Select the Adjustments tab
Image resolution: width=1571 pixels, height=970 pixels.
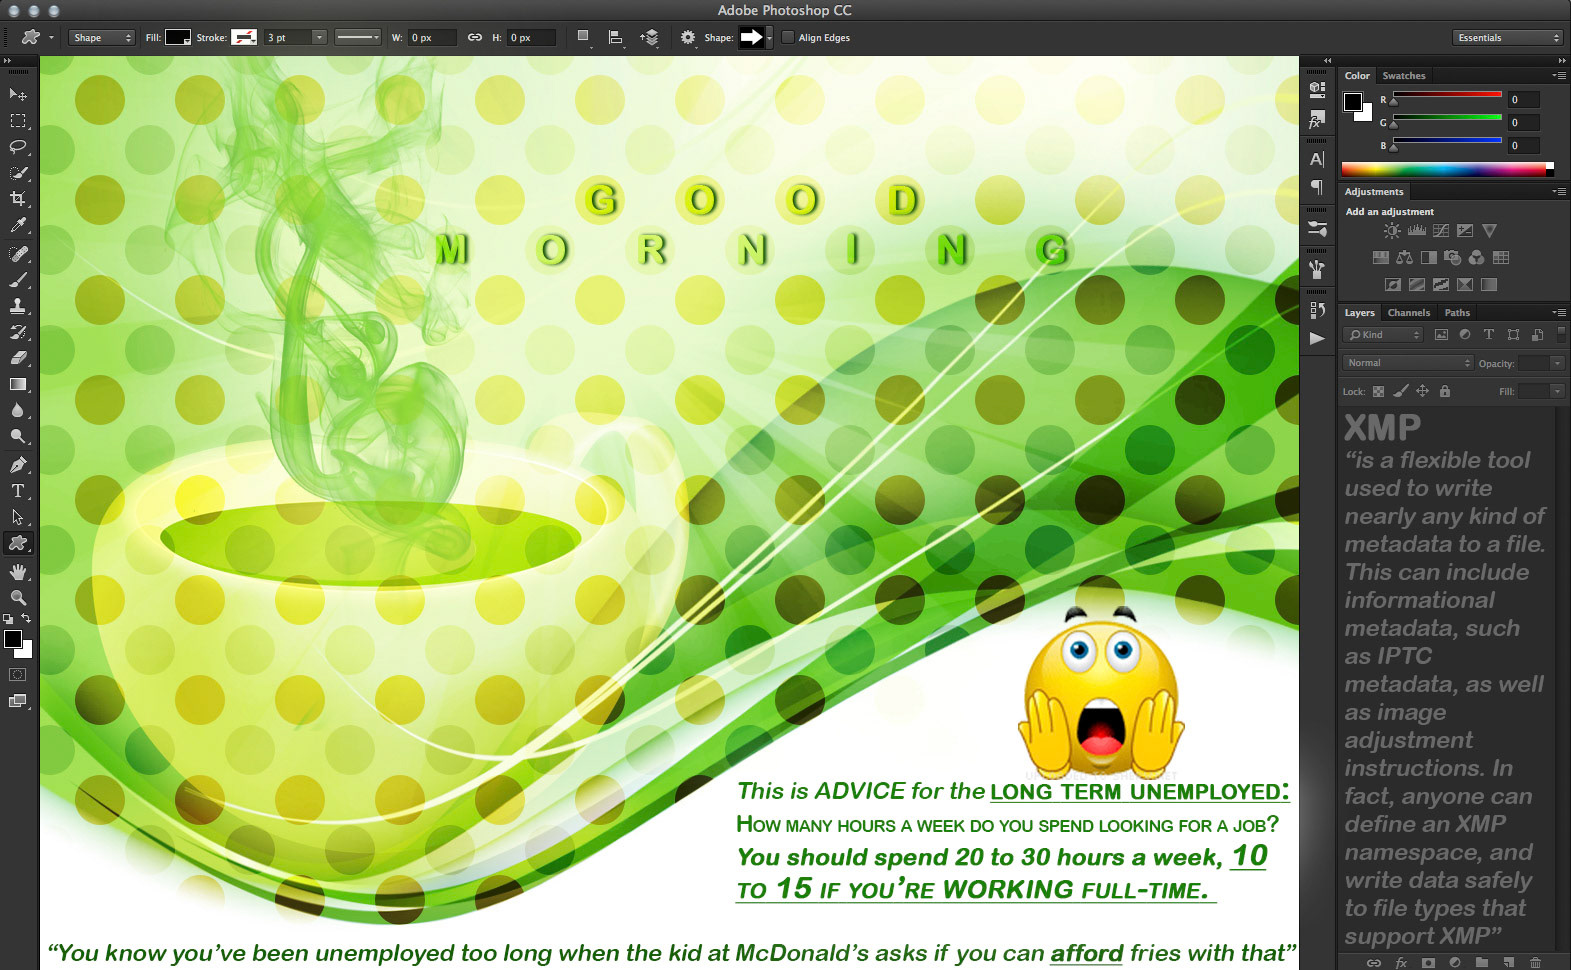click(x=1373, y=192)
